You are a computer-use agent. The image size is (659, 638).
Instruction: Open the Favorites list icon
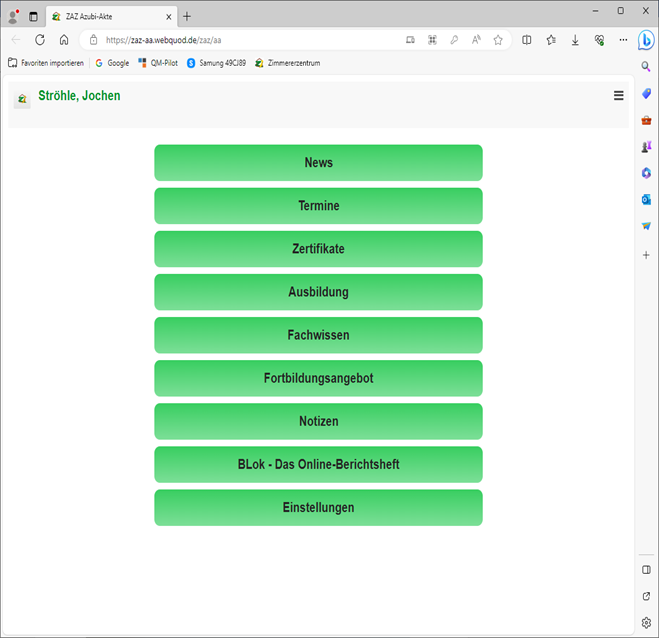[551, 40]
